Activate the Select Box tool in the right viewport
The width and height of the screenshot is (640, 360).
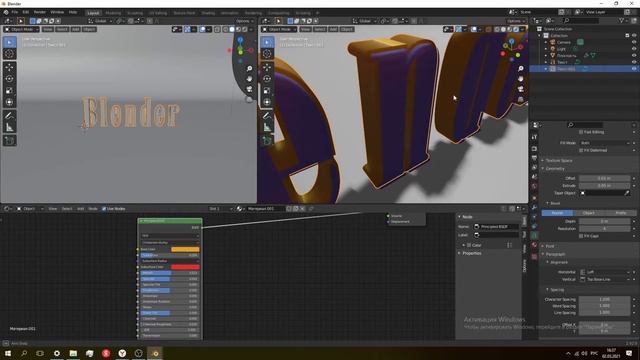pos(267,42)
